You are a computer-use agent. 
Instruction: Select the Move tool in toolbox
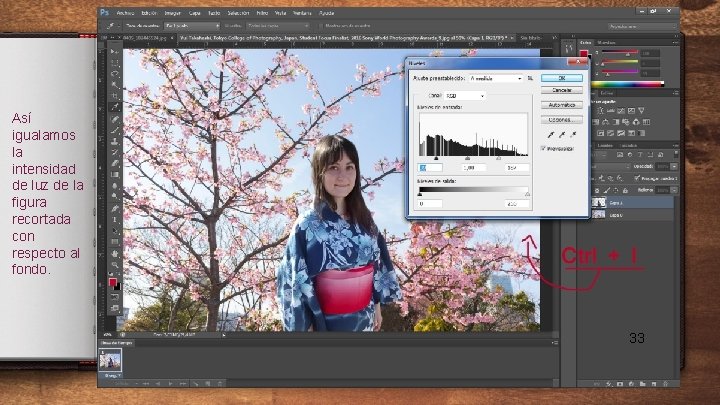(x=115, y=50)
